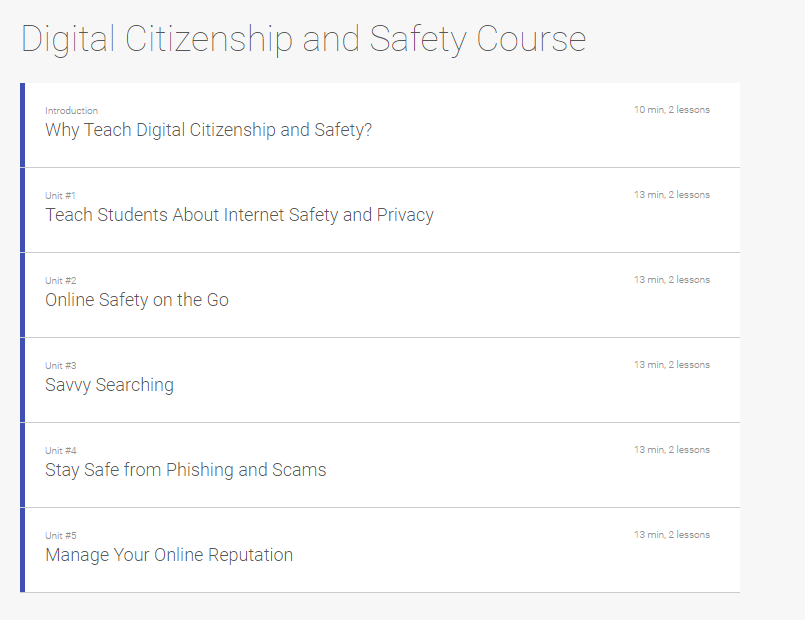805x620 pixels.
Task: Click the 'Unit #3' label
Action: pos(60,366)
